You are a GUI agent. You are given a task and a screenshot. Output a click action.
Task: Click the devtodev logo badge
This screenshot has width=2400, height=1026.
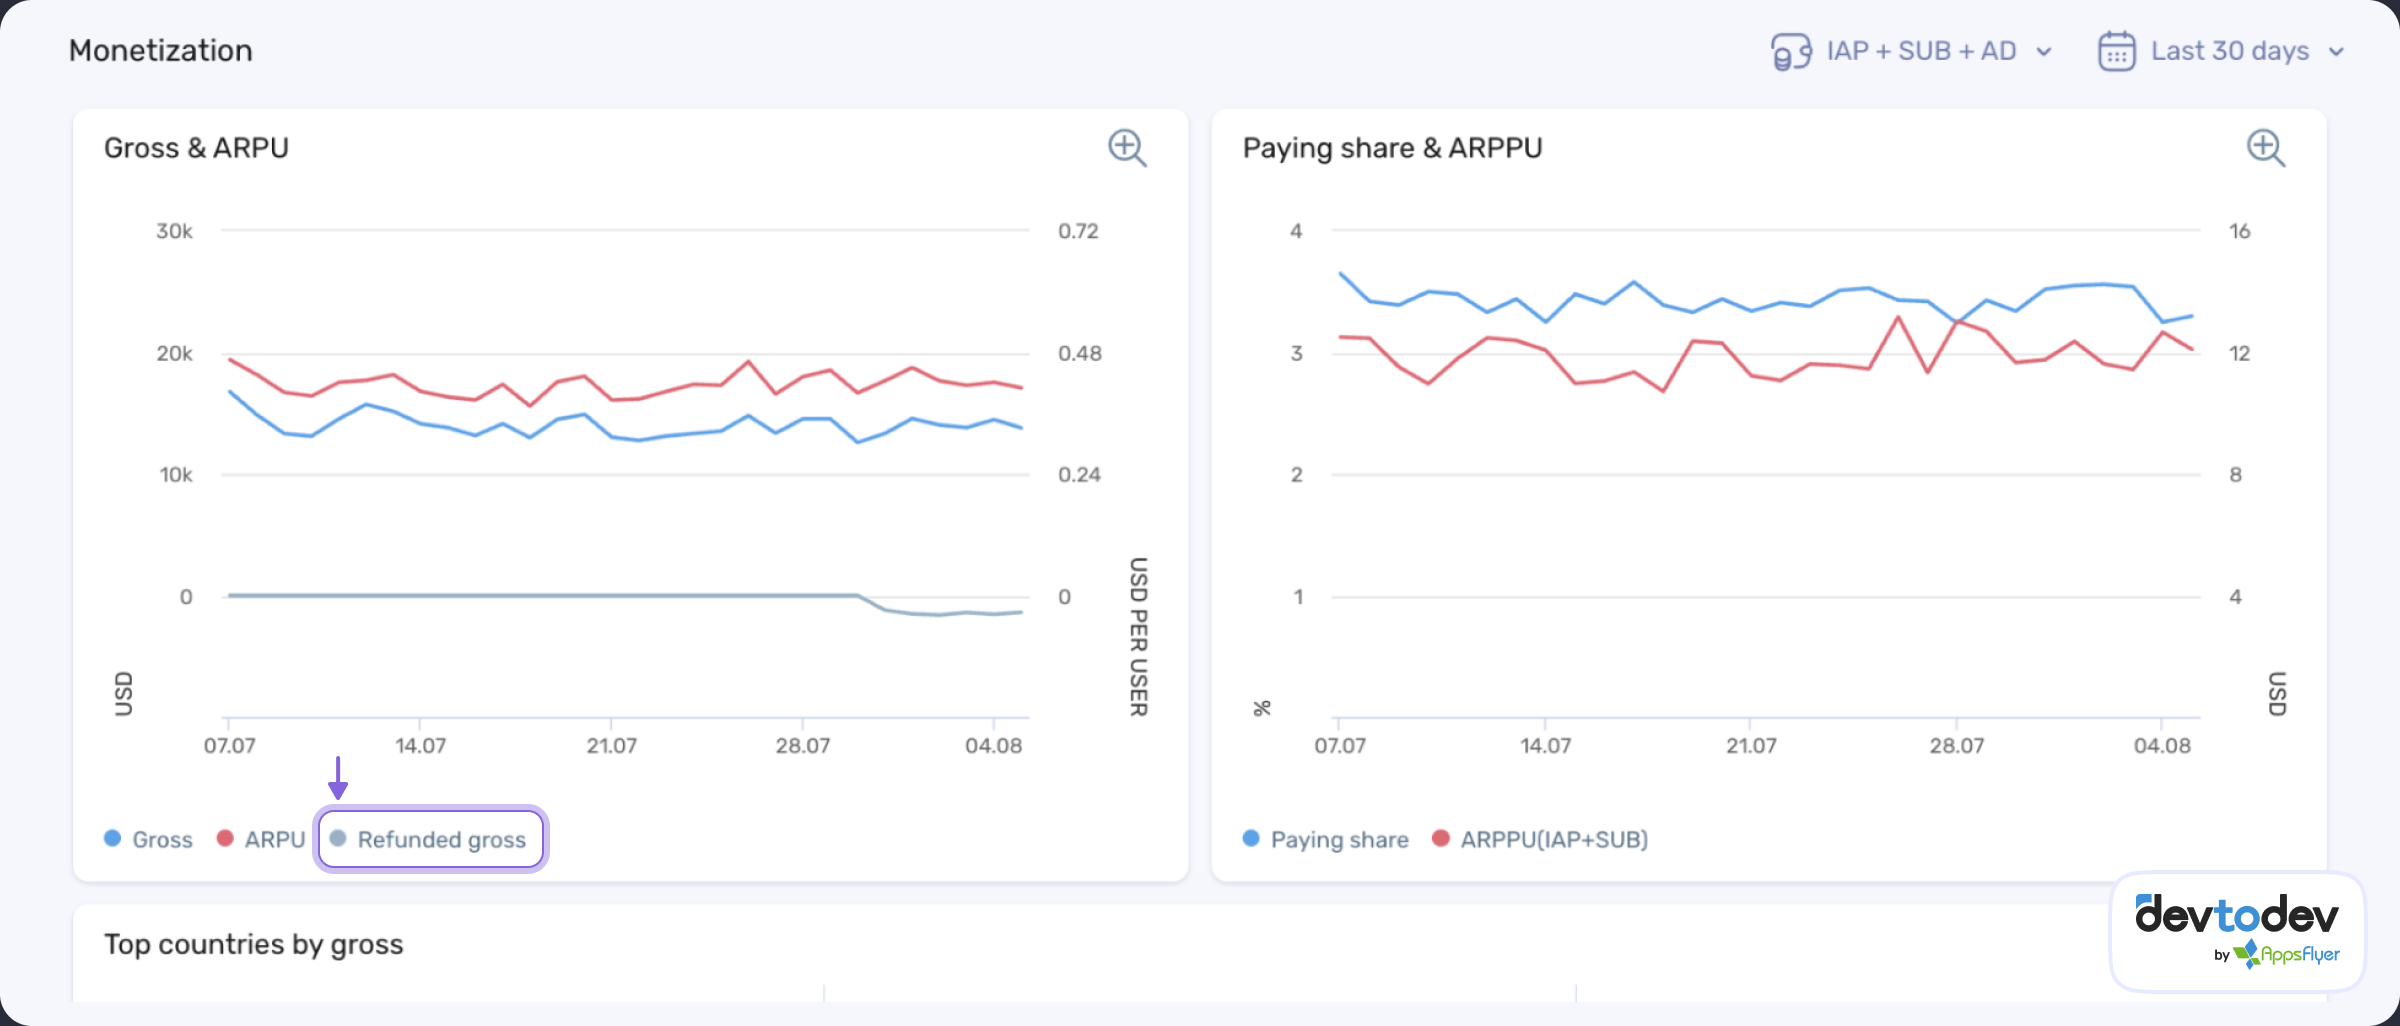pyautogui.click(x=2236, y=915)
